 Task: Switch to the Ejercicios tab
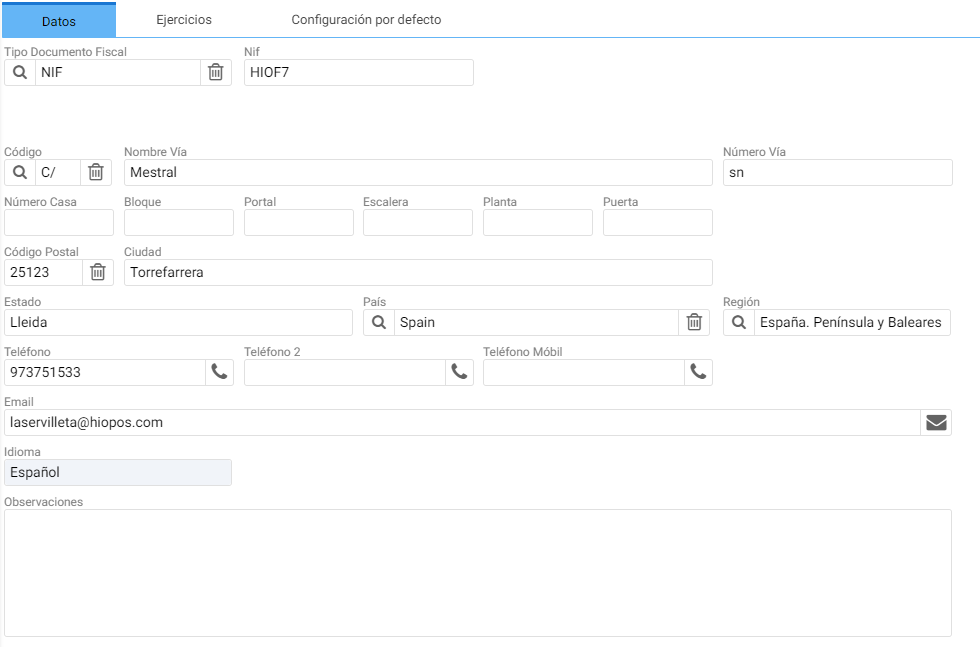(x=184, y=20)
